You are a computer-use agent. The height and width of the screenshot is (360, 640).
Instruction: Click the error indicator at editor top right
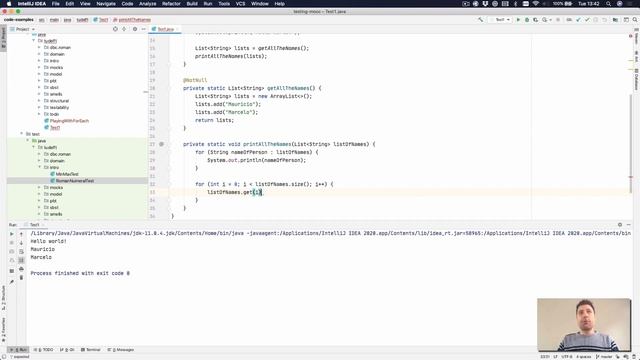(631, 36)
